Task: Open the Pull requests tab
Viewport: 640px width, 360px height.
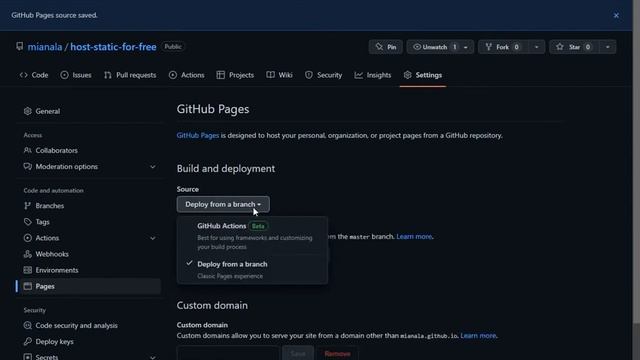Action: (130, 75)
